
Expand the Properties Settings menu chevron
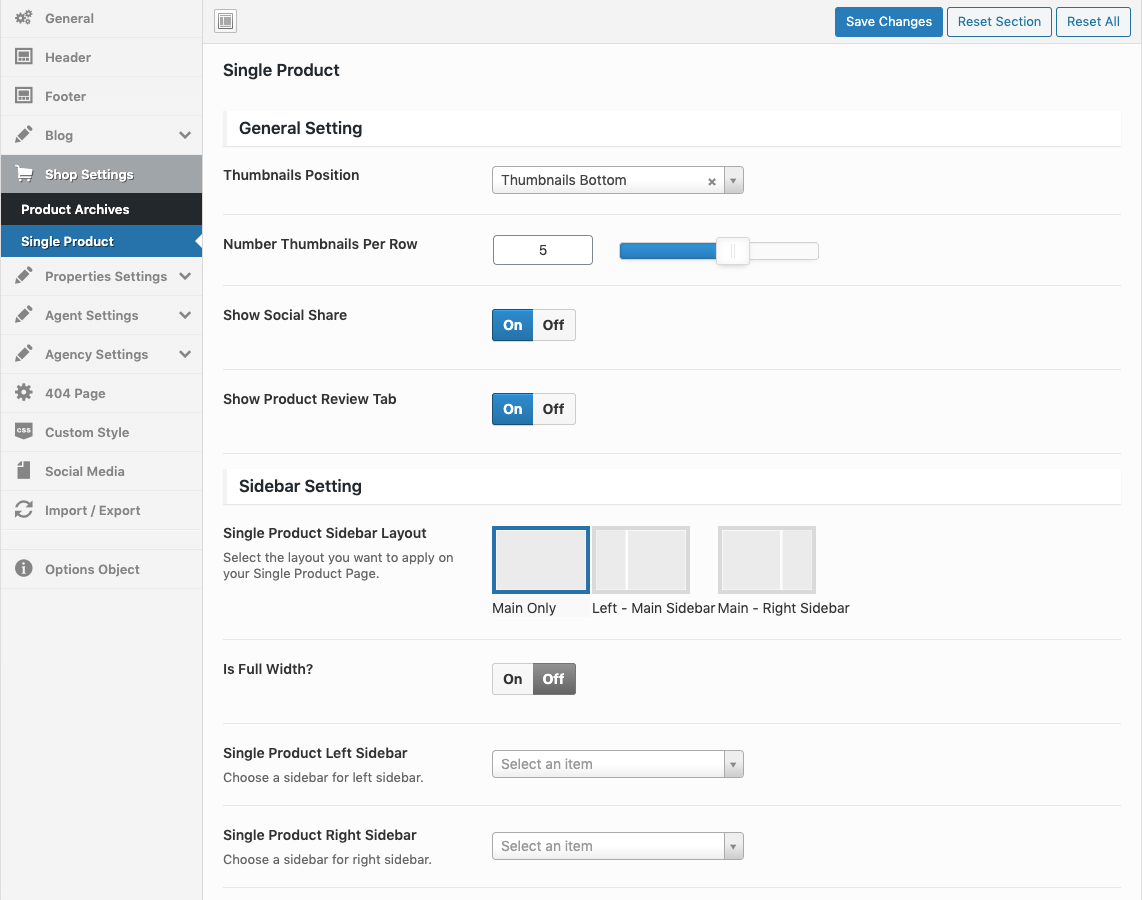185,276
